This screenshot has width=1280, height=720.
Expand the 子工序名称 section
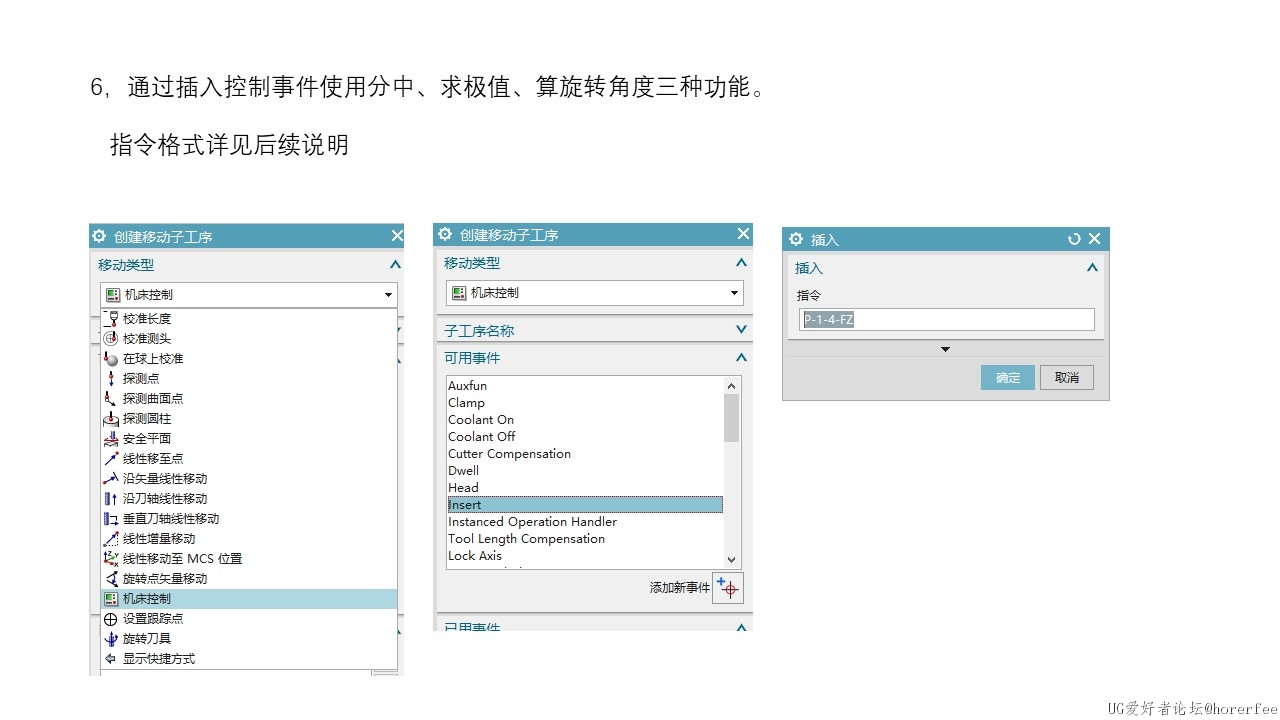[x=741, y=329]
